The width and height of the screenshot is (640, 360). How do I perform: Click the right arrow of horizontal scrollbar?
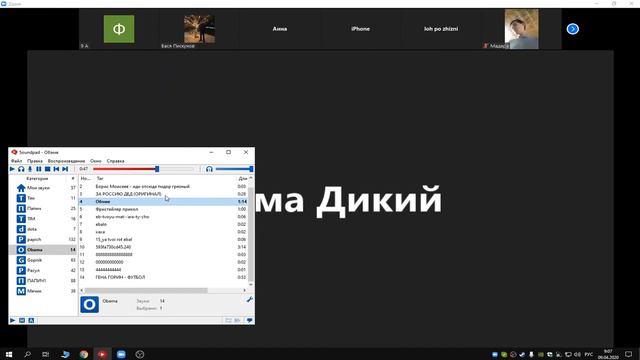[x=244, y=290]
